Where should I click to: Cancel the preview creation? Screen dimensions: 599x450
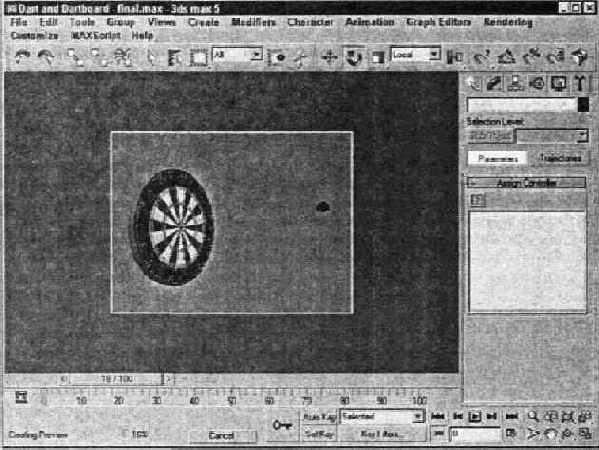pos(222,435)
